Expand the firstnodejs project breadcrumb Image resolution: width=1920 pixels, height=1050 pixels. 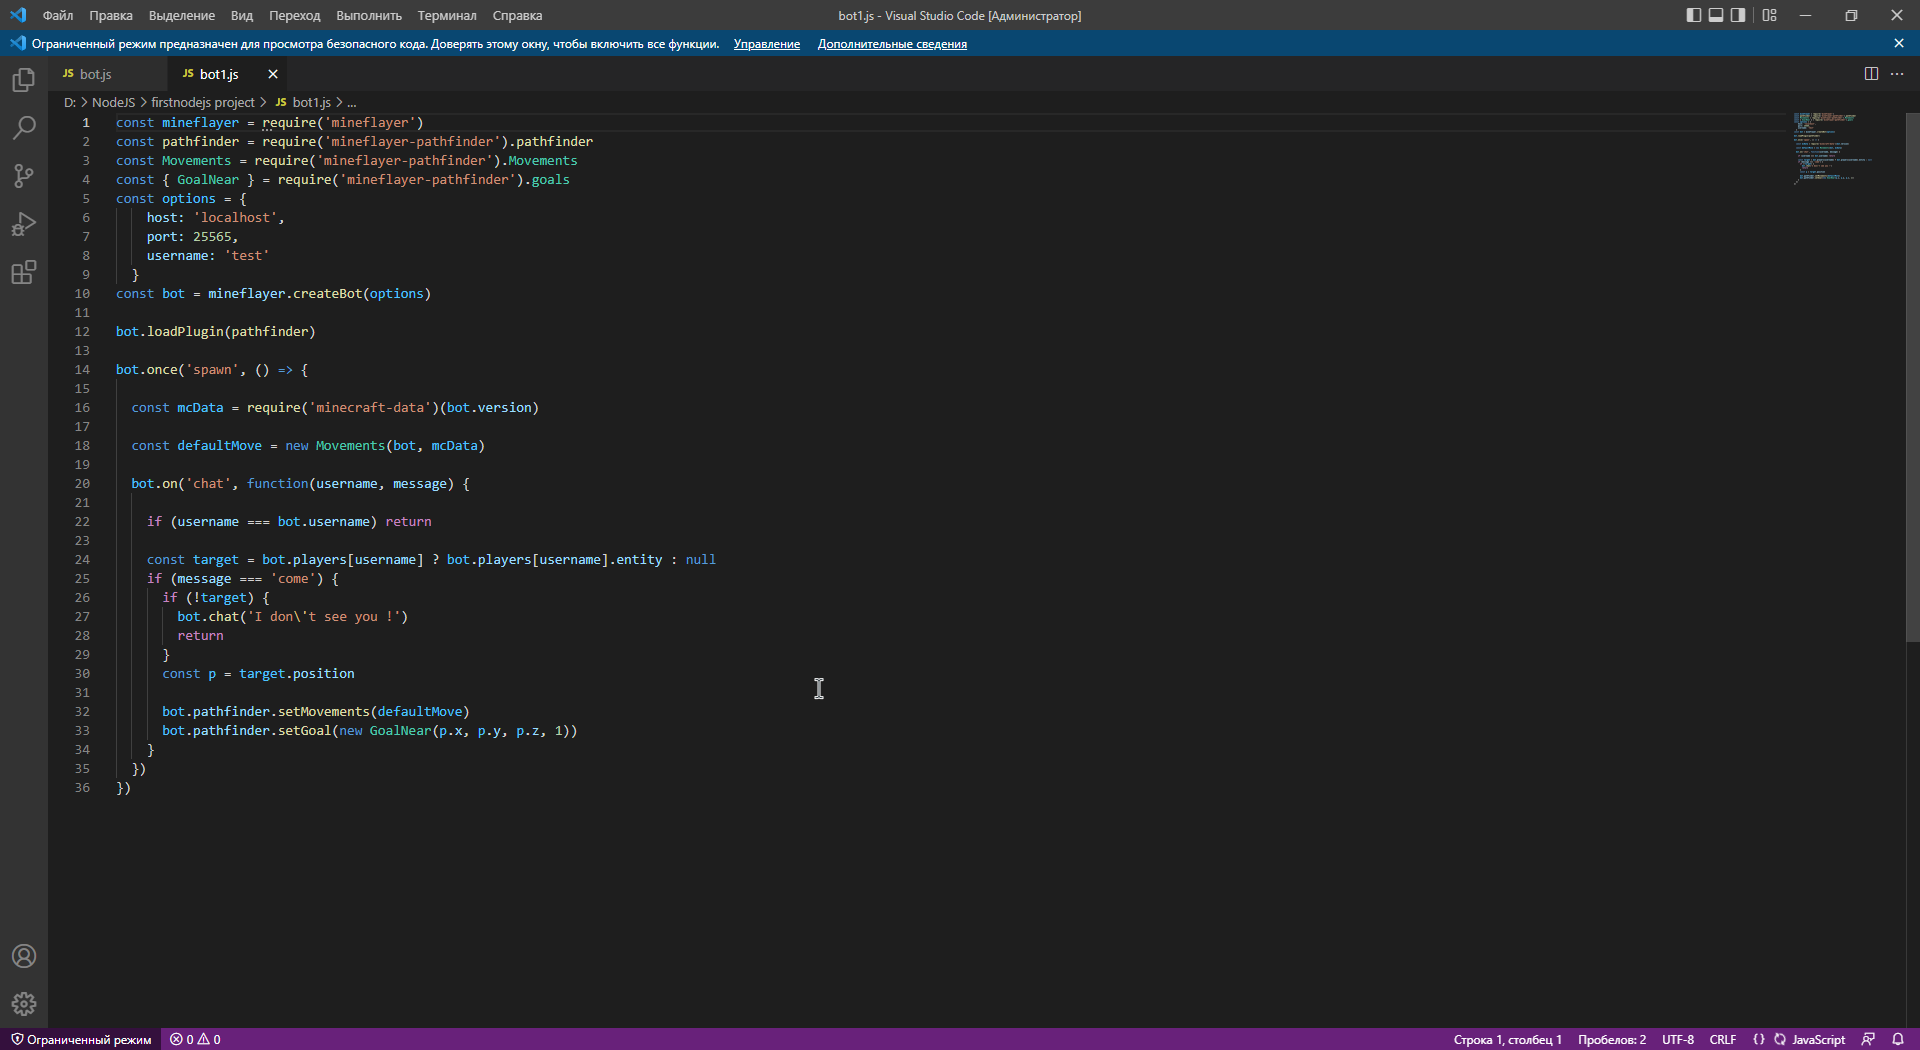click(204, 102)
